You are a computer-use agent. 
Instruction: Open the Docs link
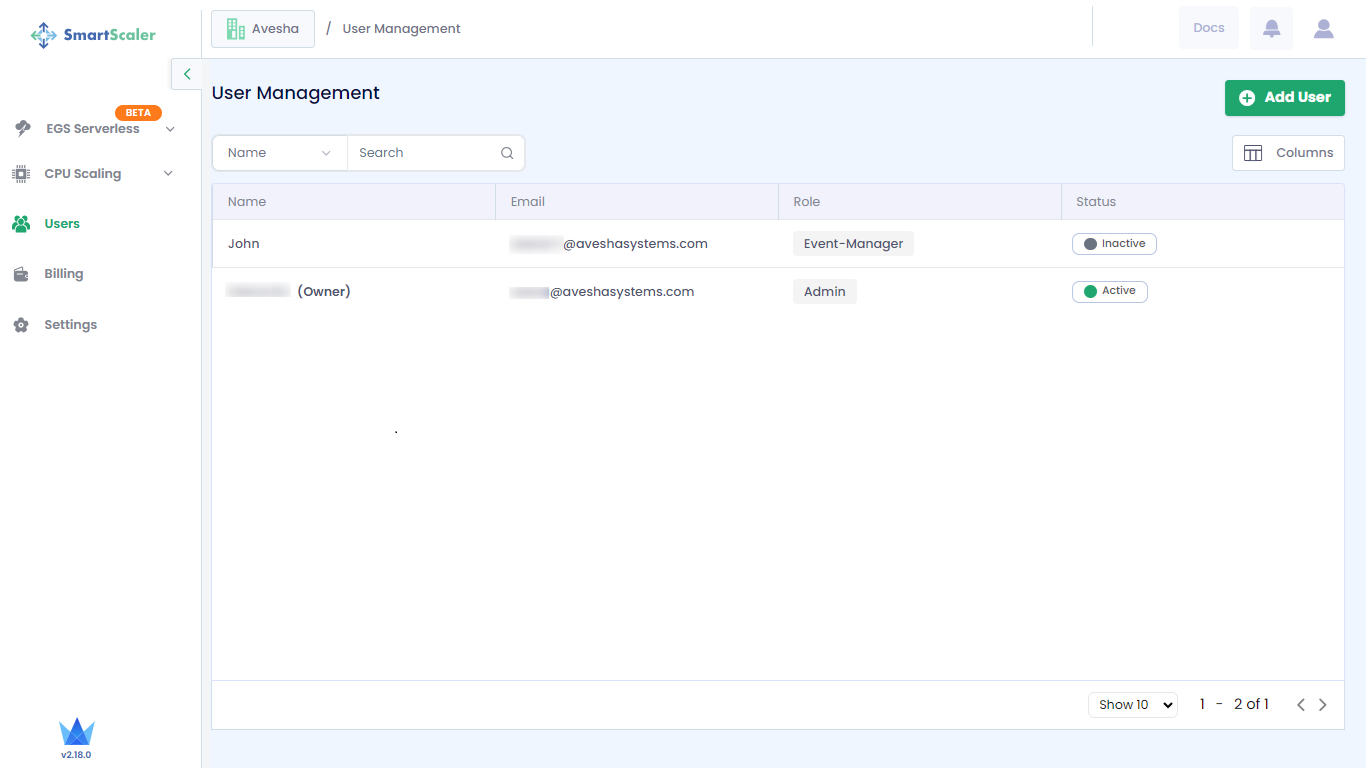(x=1208, y=28)
